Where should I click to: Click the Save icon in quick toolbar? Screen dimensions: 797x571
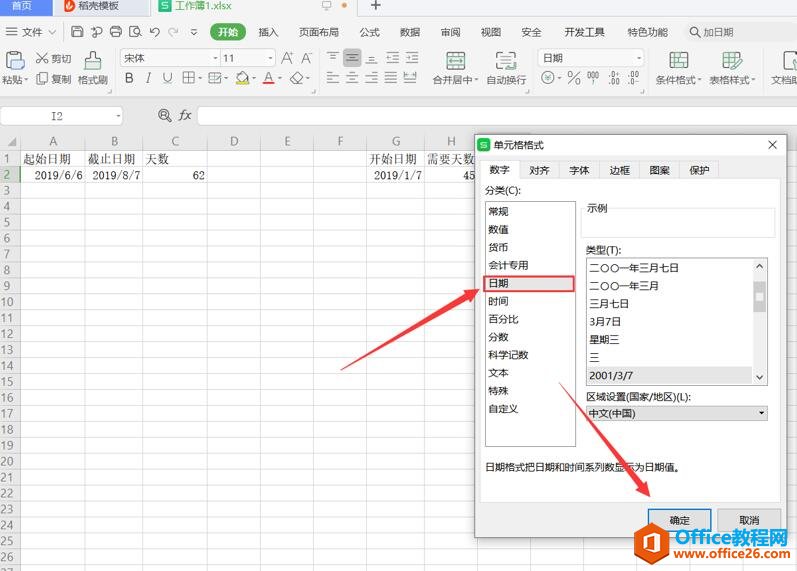pyautogui.click(x=77, y=32)
